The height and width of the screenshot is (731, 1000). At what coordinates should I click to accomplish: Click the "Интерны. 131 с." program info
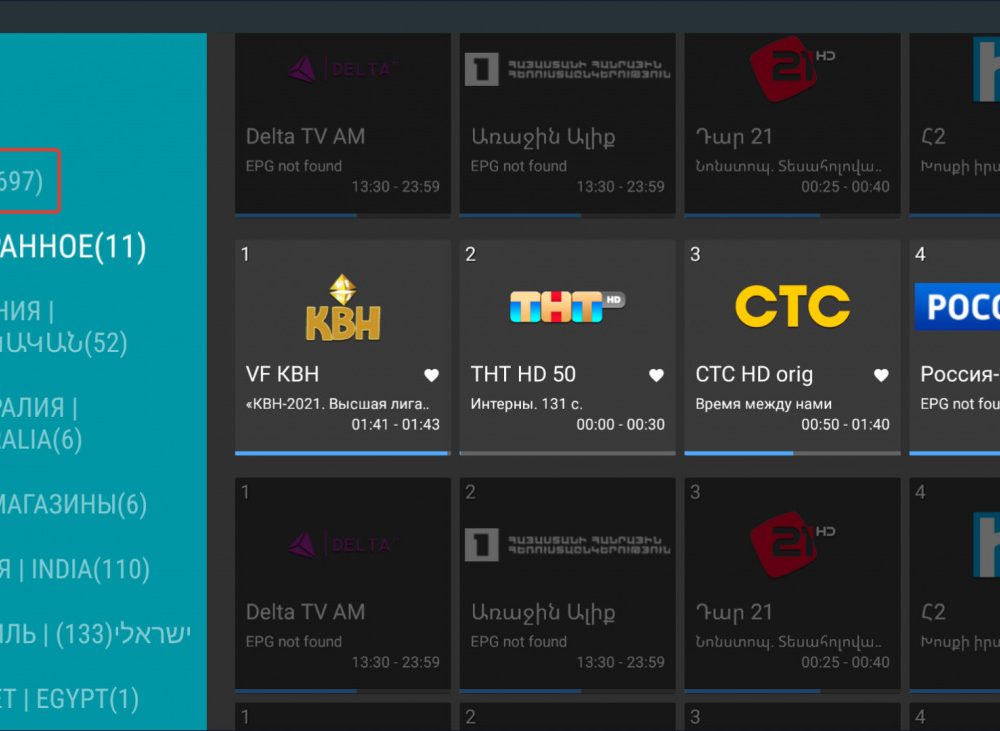click(527, 404)
